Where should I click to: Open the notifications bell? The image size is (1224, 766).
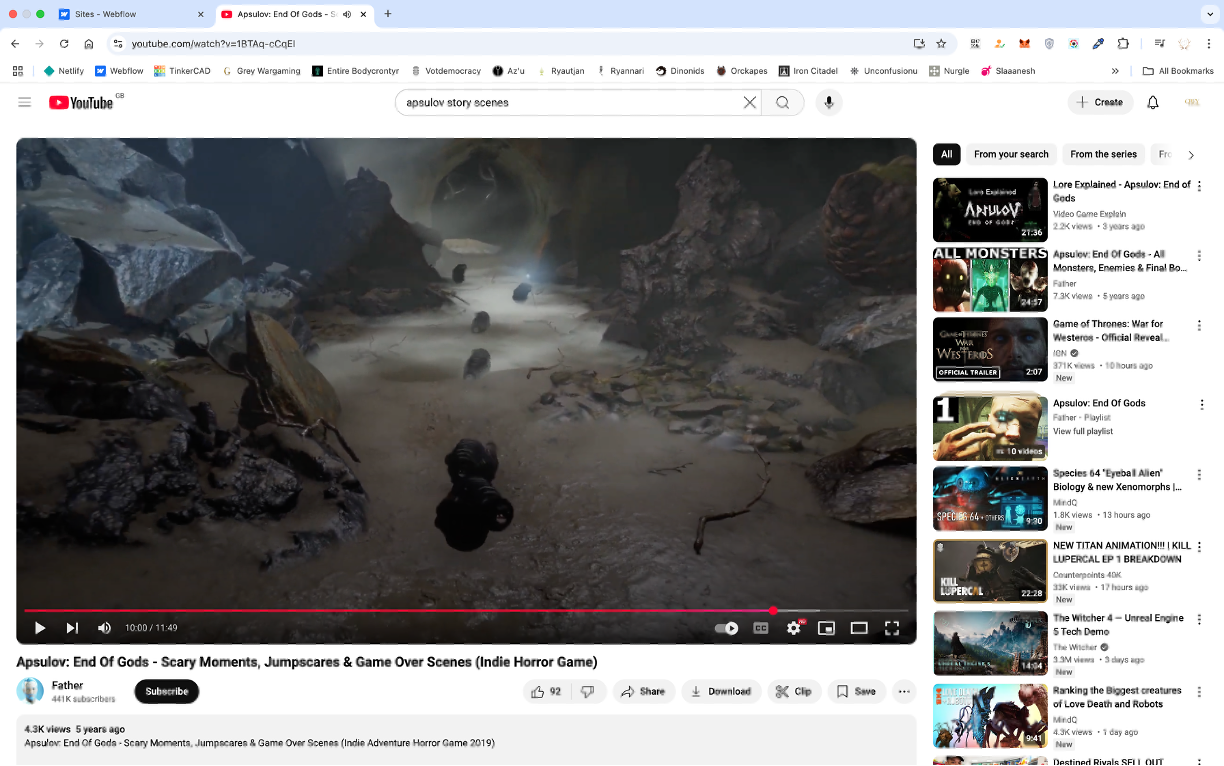[1153, 102]
